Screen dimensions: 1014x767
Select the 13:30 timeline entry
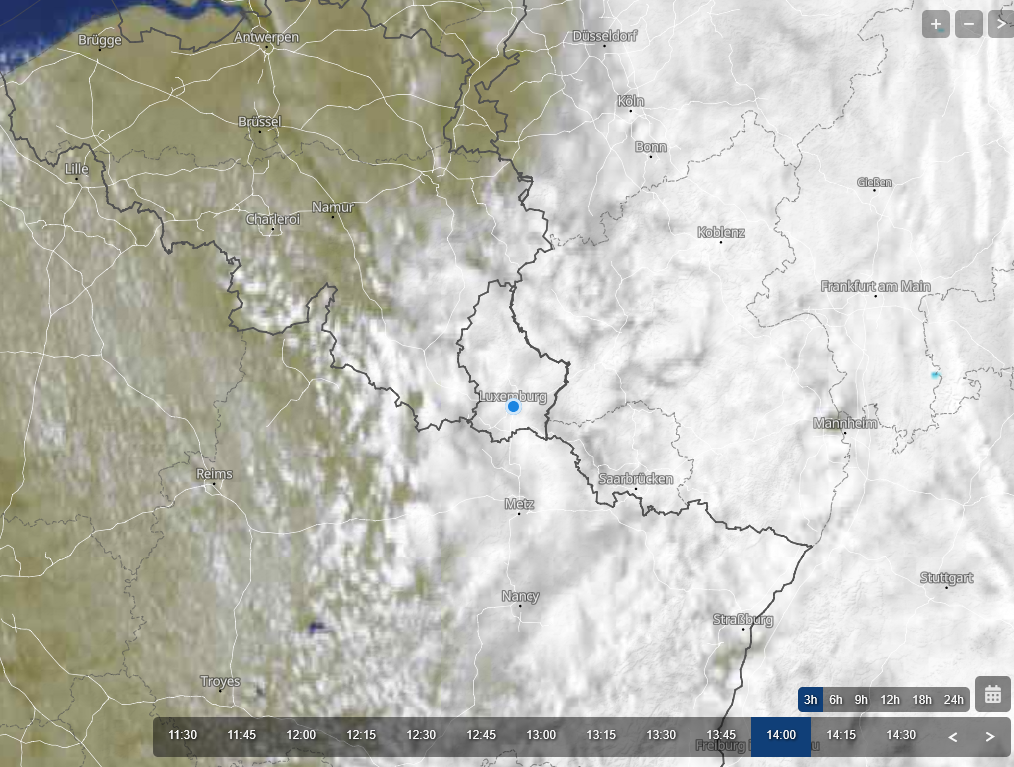click(x=661, y=735)
